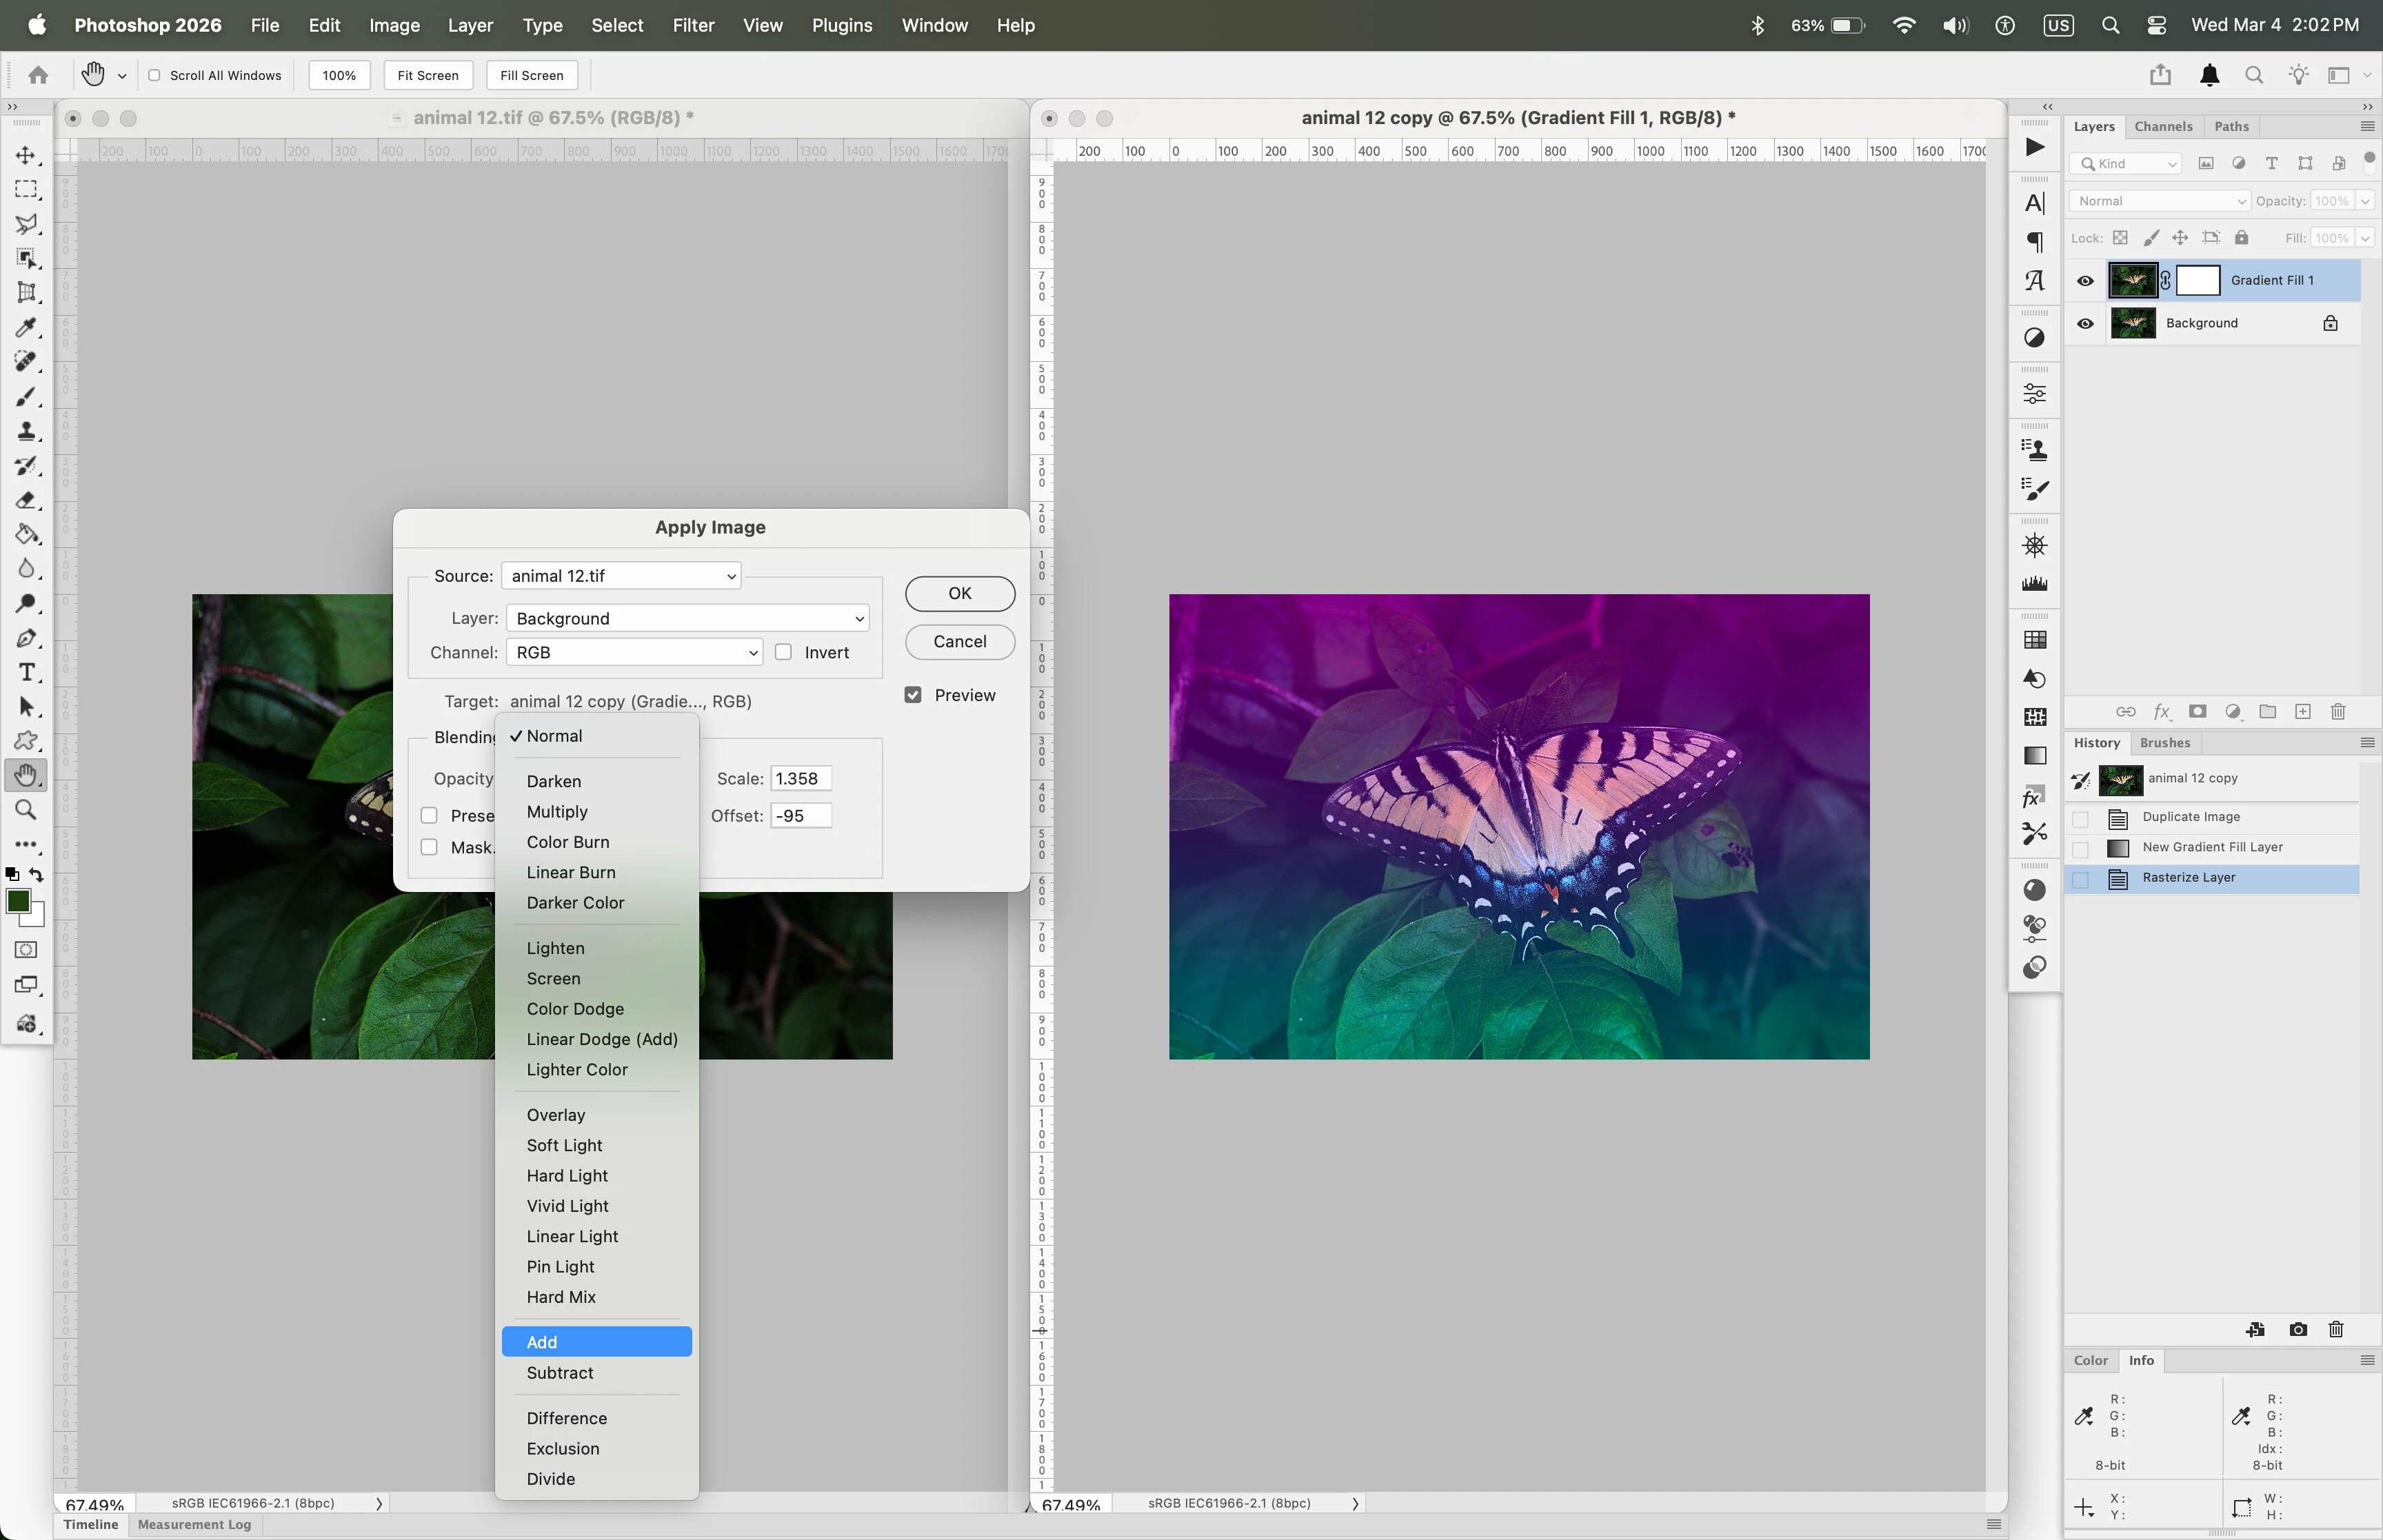Create new snapshot in History panel
The height and width of the screenshot is (1540, 2383).
(2298, 1329)
